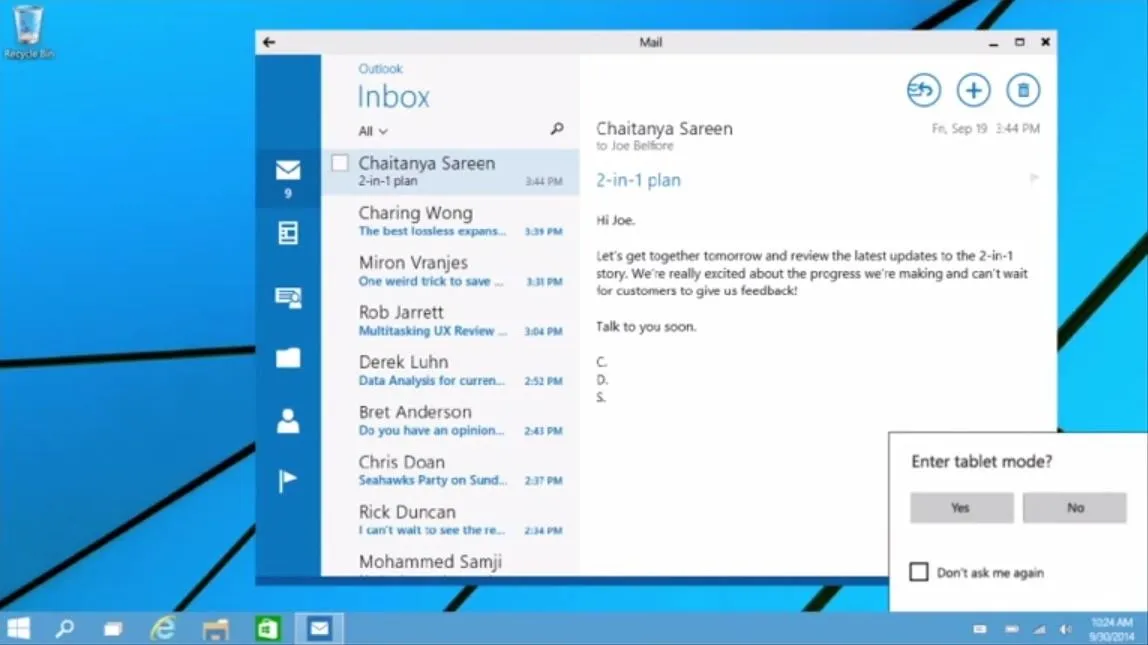
Task: Go back using the Mail back arrow
Action: [269, 42]
